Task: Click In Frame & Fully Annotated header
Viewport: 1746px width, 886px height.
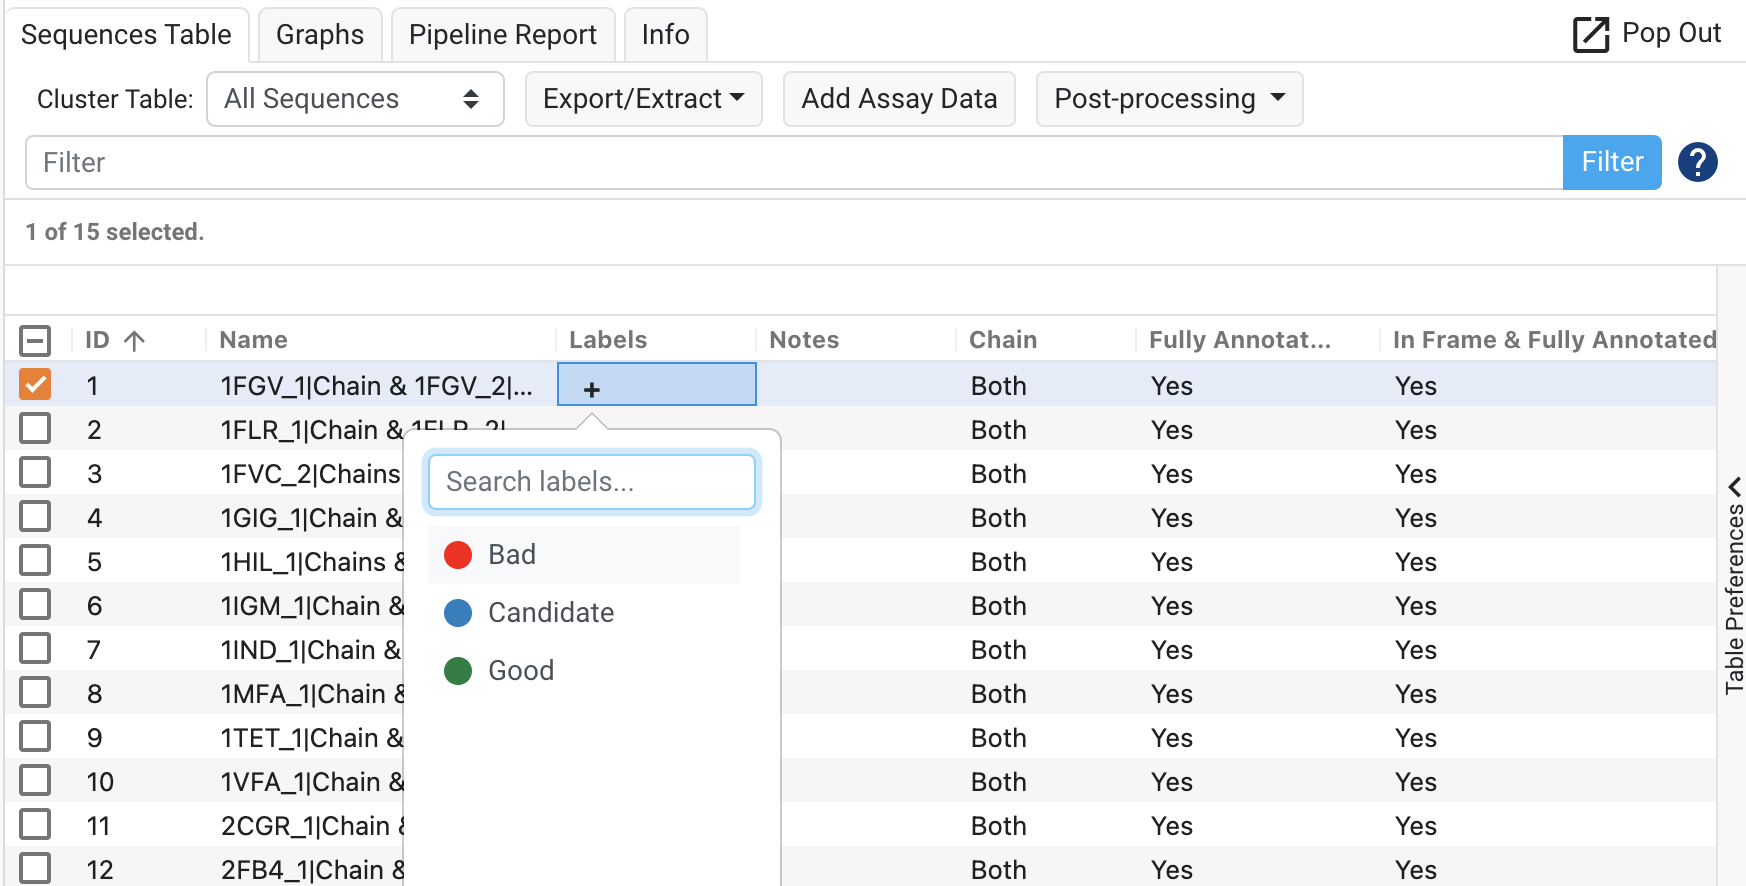Action: pos(1554,340)
